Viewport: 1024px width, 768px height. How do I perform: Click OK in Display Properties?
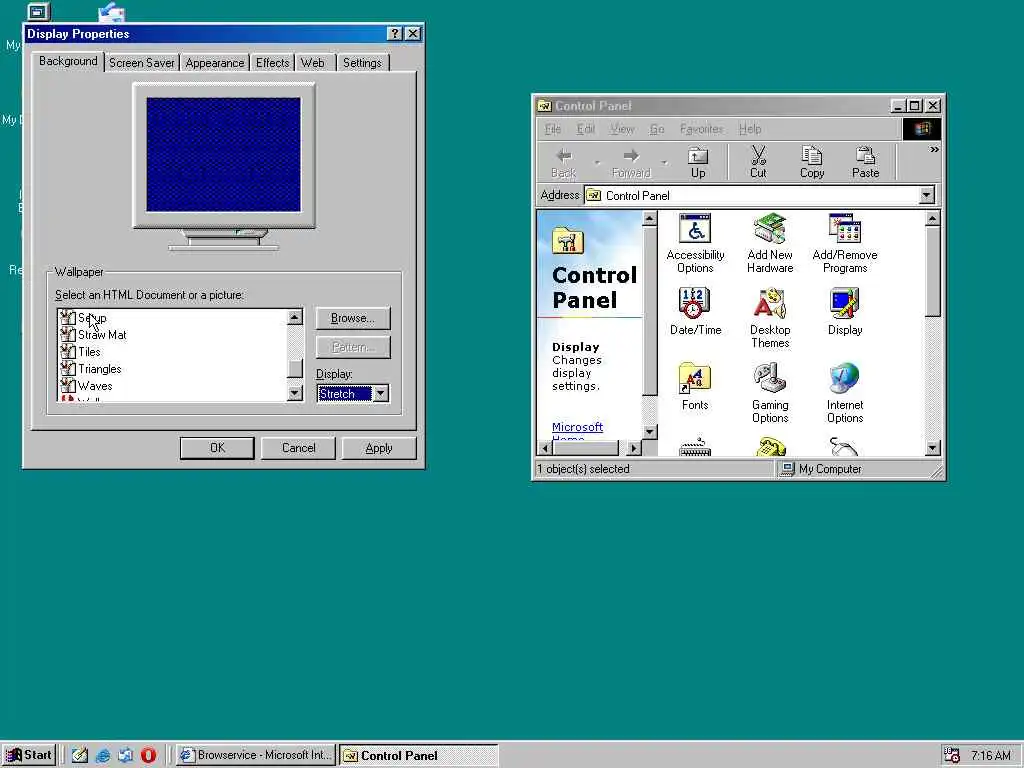tap(217, 448)
